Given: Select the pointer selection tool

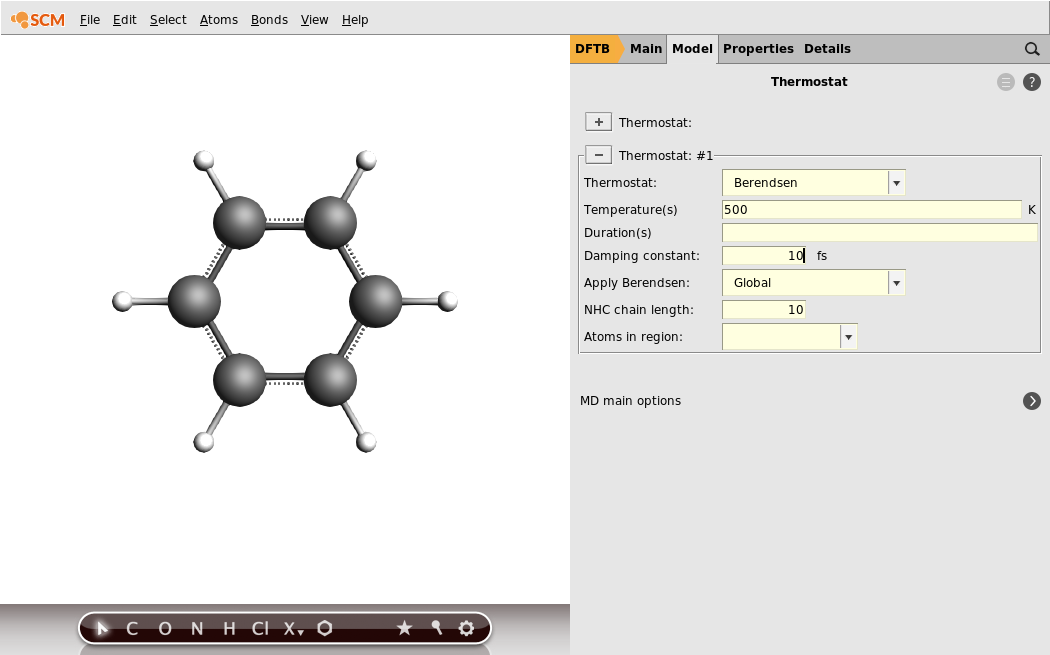Looking at the screenshot, I should [x=102, y=628].
